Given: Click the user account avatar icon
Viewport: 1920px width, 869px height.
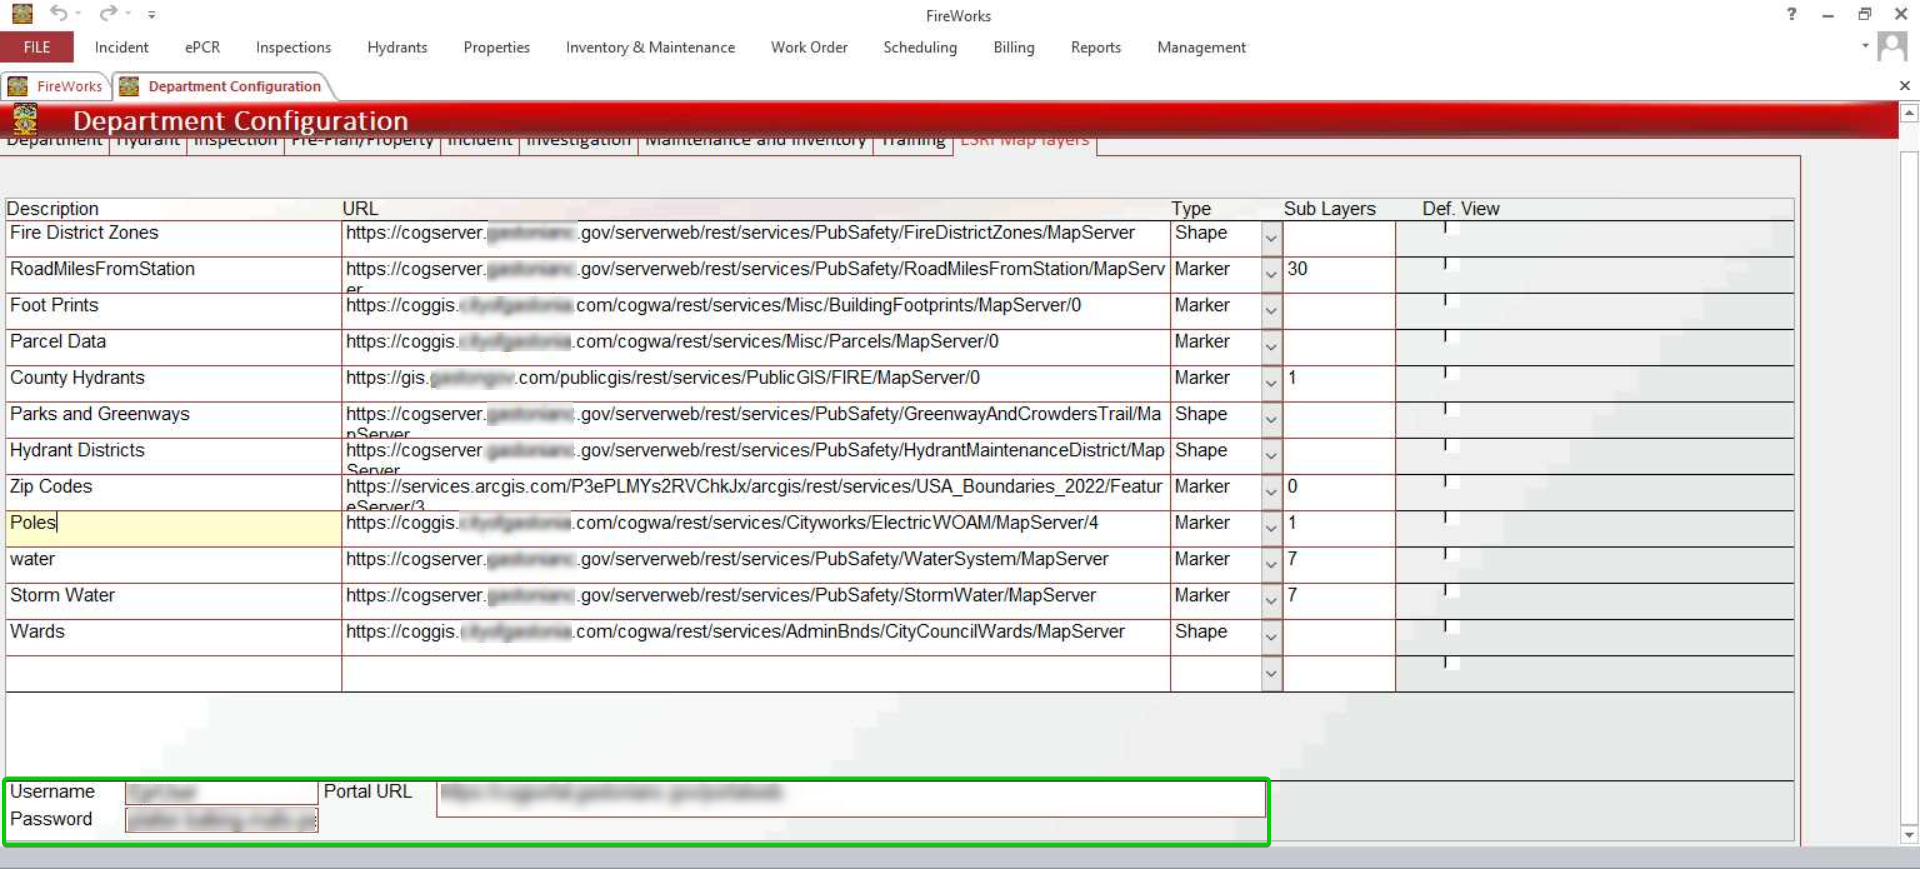Looking at the screenshot, I should tap(1892, 46).
